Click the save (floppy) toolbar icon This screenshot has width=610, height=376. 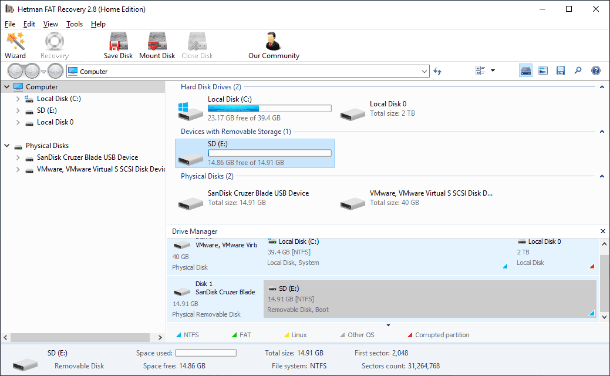pyautogui.click(x=561, y=71)
